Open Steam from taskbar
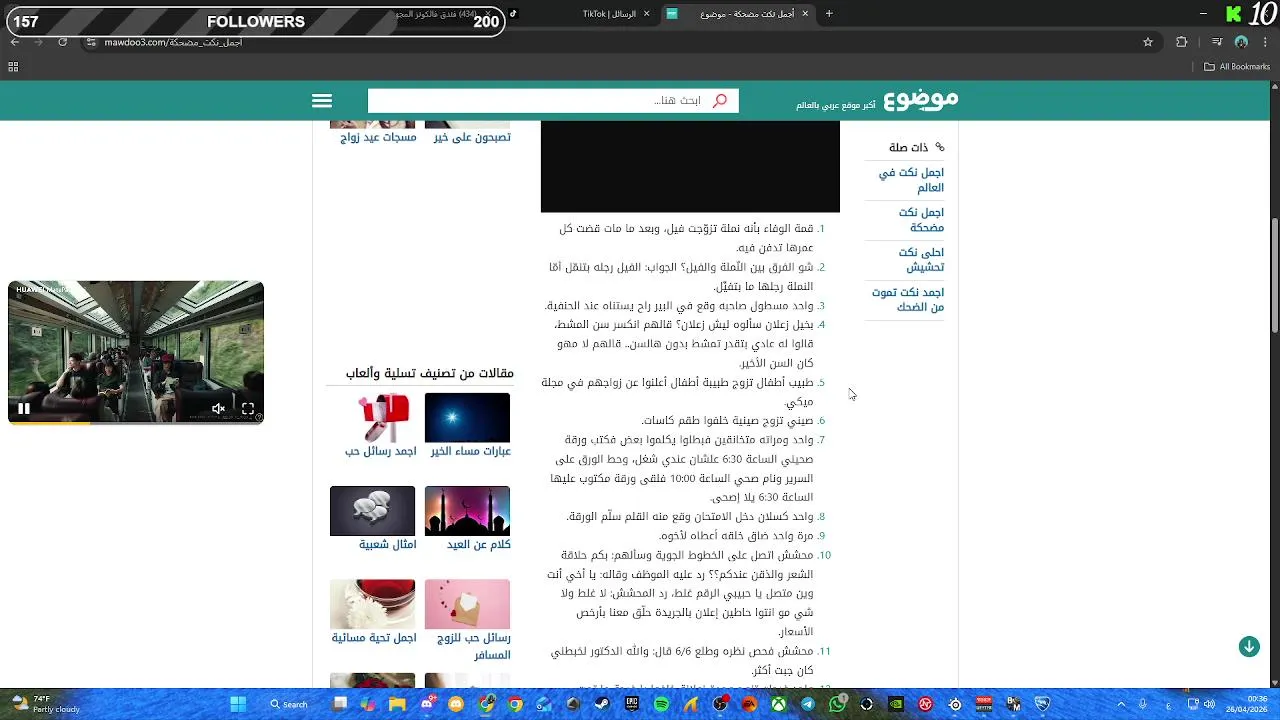 [x=602, y=704]
